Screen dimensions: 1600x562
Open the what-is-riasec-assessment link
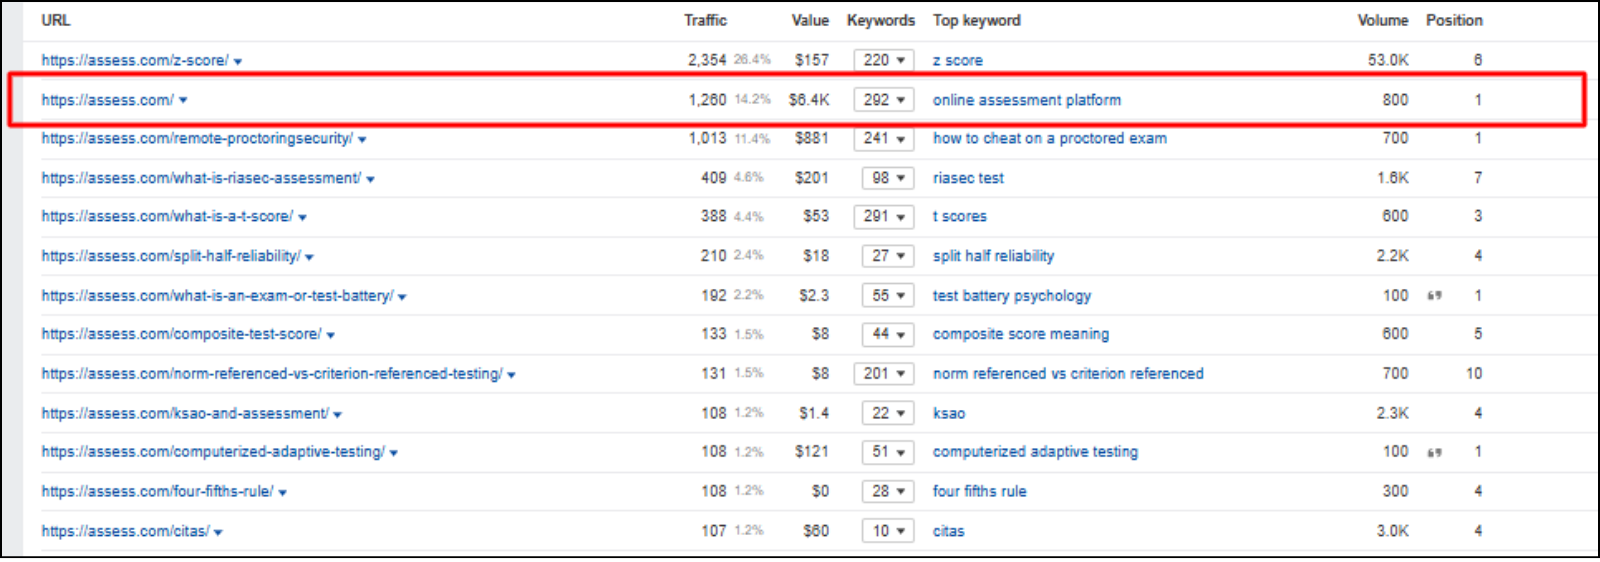tap(201, 178)
